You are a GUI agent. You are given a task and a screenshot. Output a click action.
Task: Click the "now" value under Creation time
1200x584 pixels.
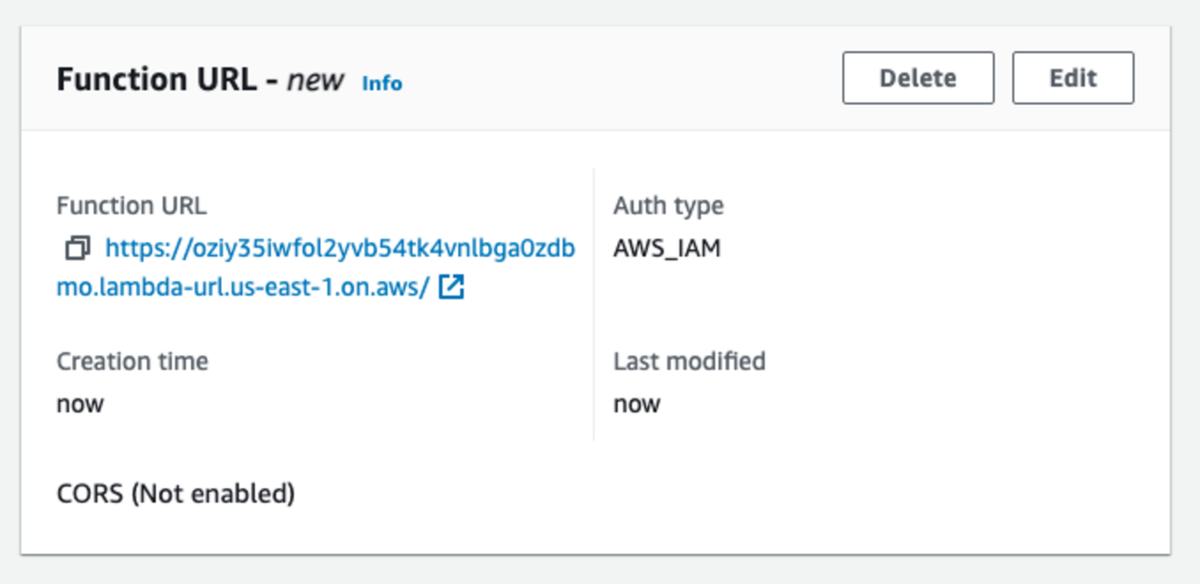pyautogui.click(x=80, y=404)
